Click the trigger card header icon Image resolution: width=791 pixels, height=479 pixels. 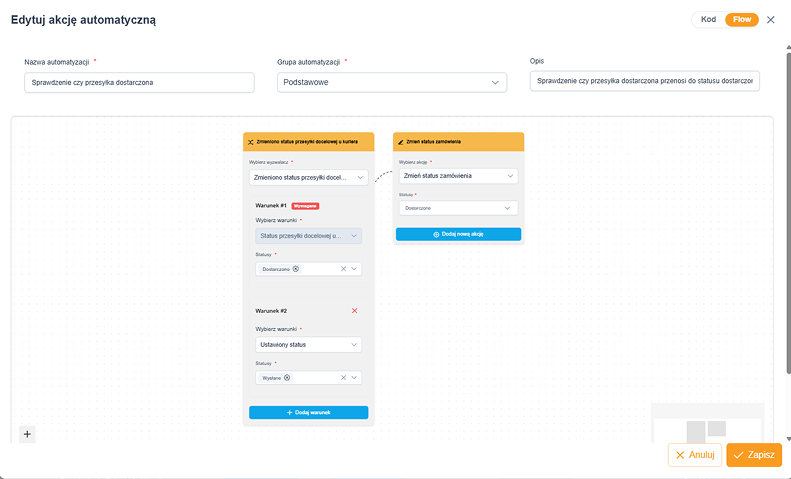[x=250, y=142]
